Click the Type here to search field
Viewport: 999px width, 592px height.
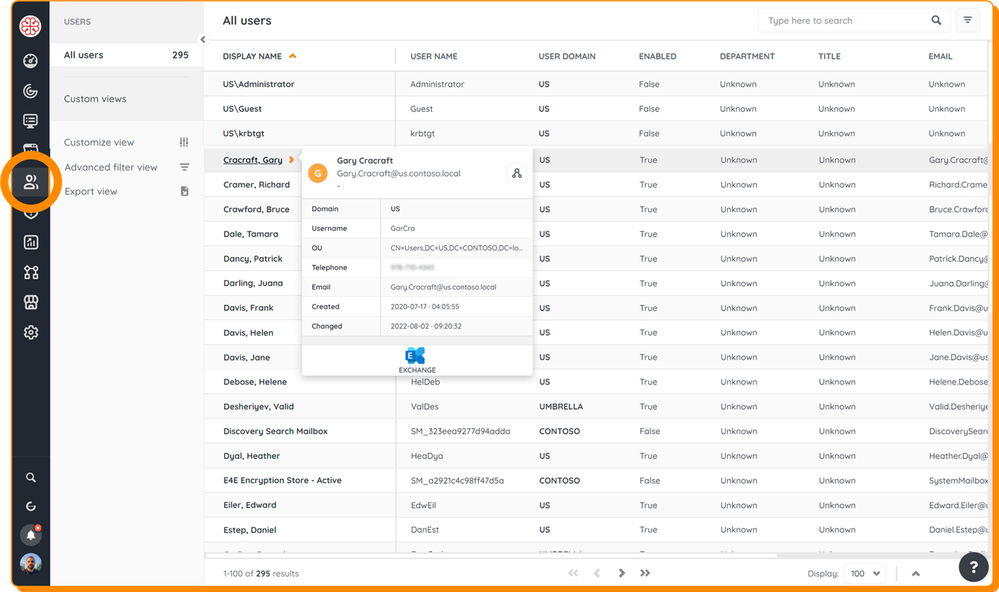coord(845,20)
